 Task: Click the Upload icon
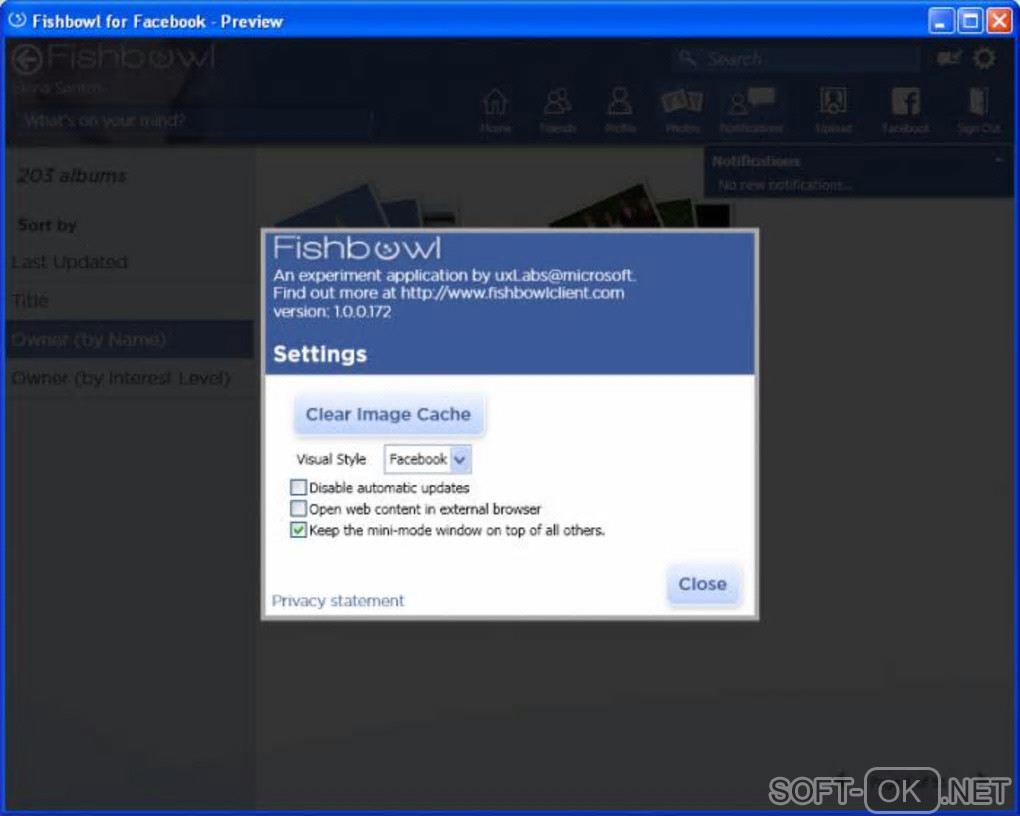click(x=833, y=110)
